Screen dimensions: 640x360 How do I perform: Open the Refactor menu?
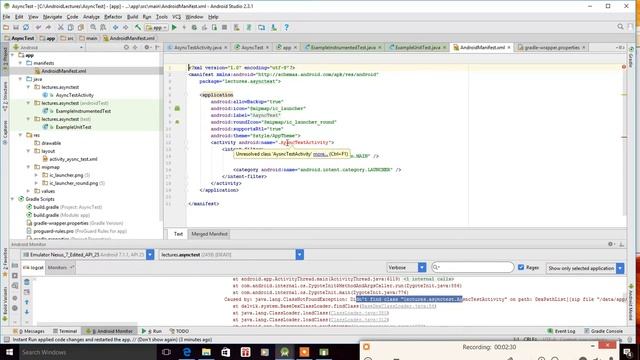[x=113, y=17]
